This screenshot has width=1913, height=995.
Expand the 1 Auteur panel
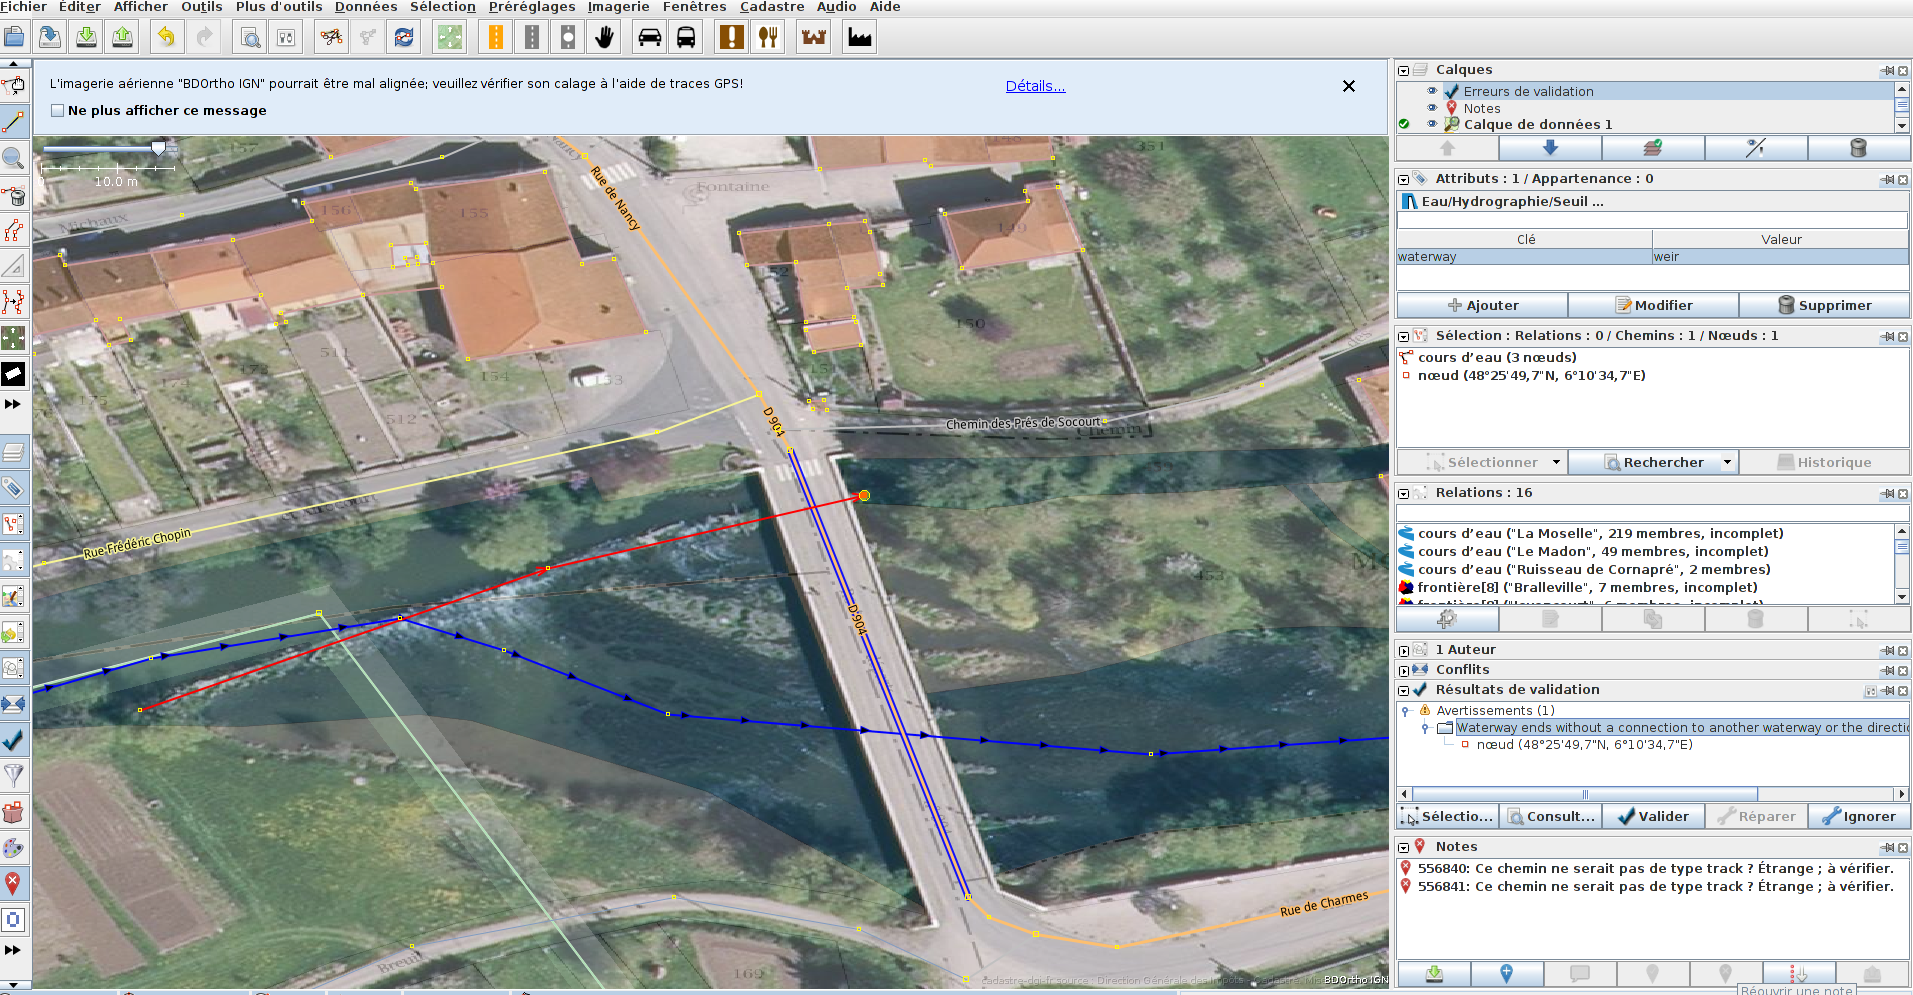click(1404, 651)
